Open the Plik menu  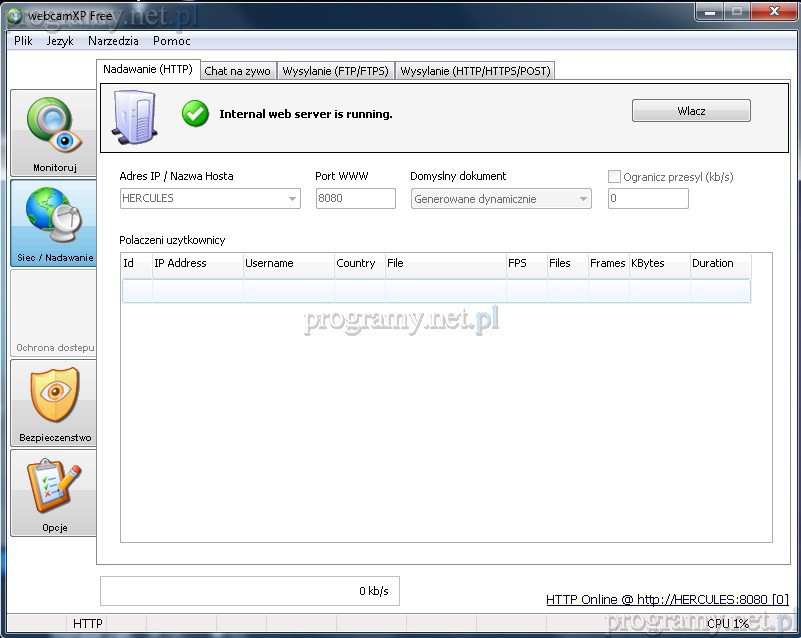23,41
